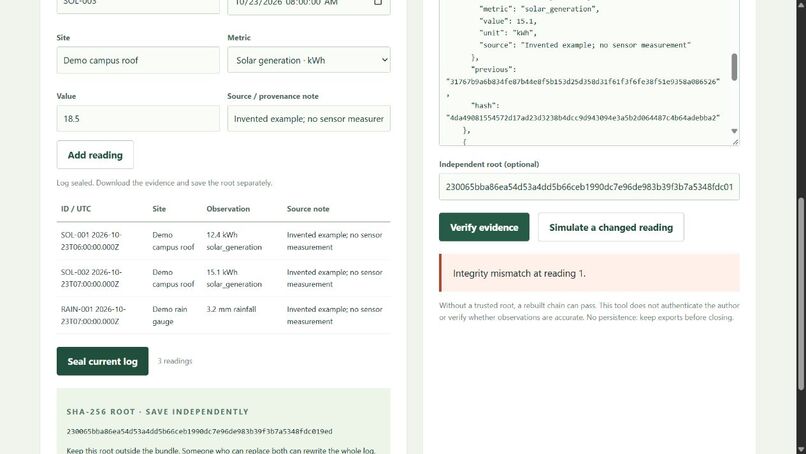Click the page vertical scrollbar thumb
806x454 pixels.
point(801,294)
